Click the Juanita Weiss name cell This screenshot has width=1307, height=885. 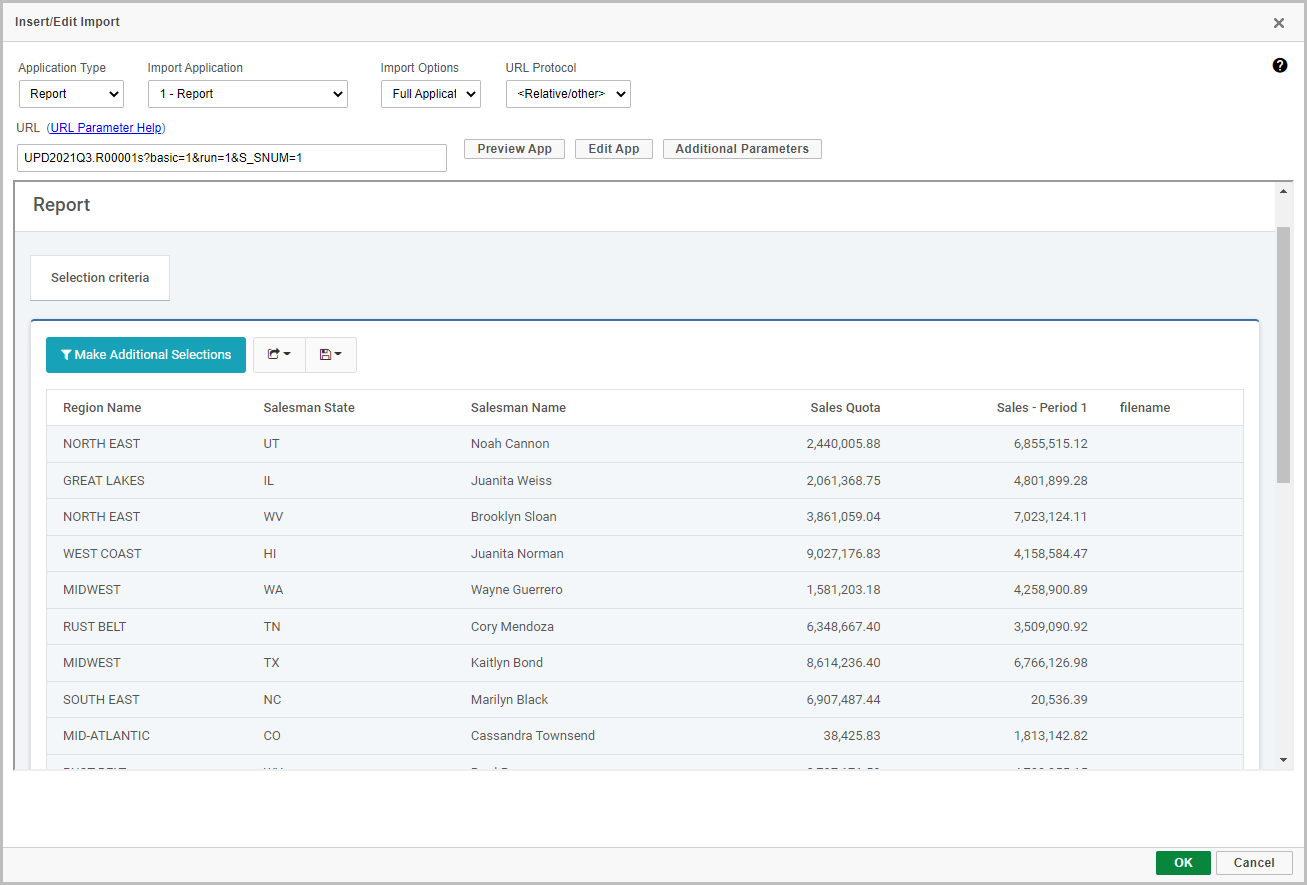(511, 481)
